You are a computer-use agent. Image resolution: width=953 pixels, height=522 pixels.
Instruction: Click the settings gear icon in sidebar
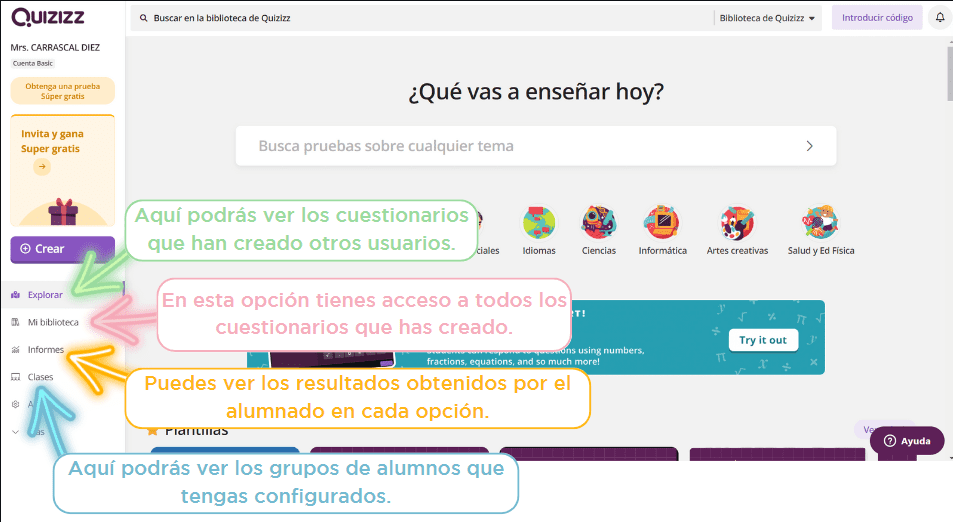(16, 404)
